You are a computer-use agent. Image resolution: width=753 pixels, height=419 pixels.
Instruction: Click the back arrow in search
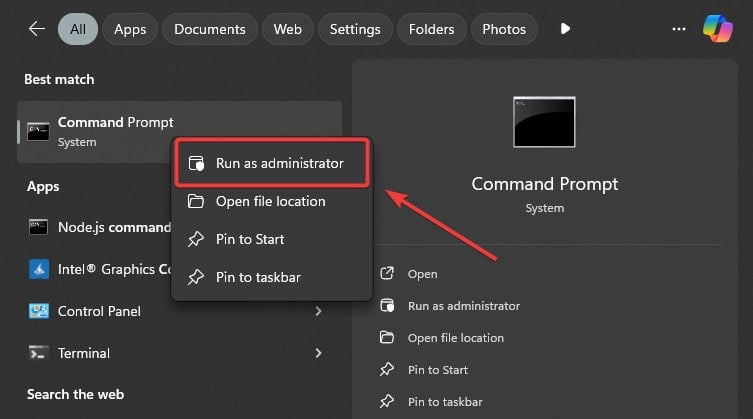[37, 29]
